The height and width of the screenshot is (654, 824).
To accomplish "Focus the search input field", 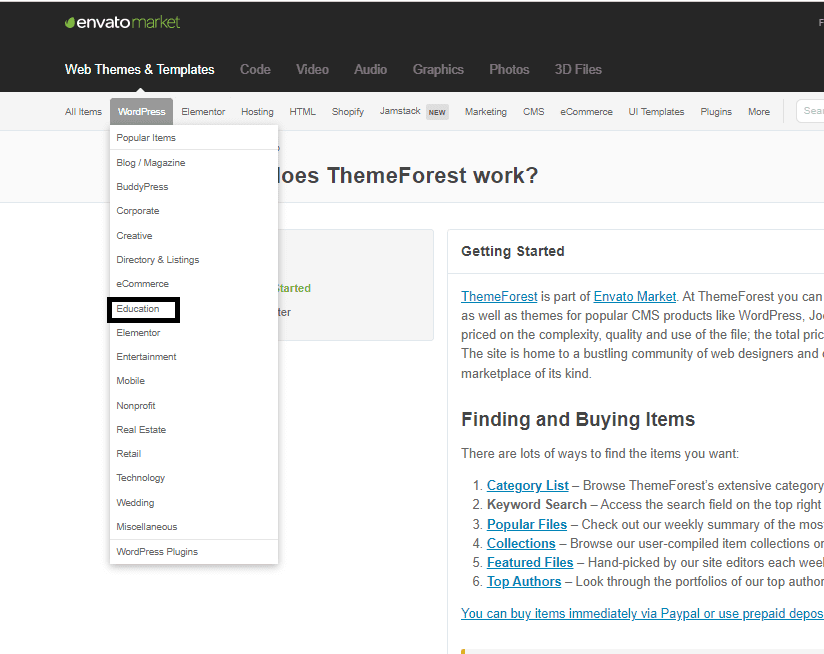I will 810,111.
